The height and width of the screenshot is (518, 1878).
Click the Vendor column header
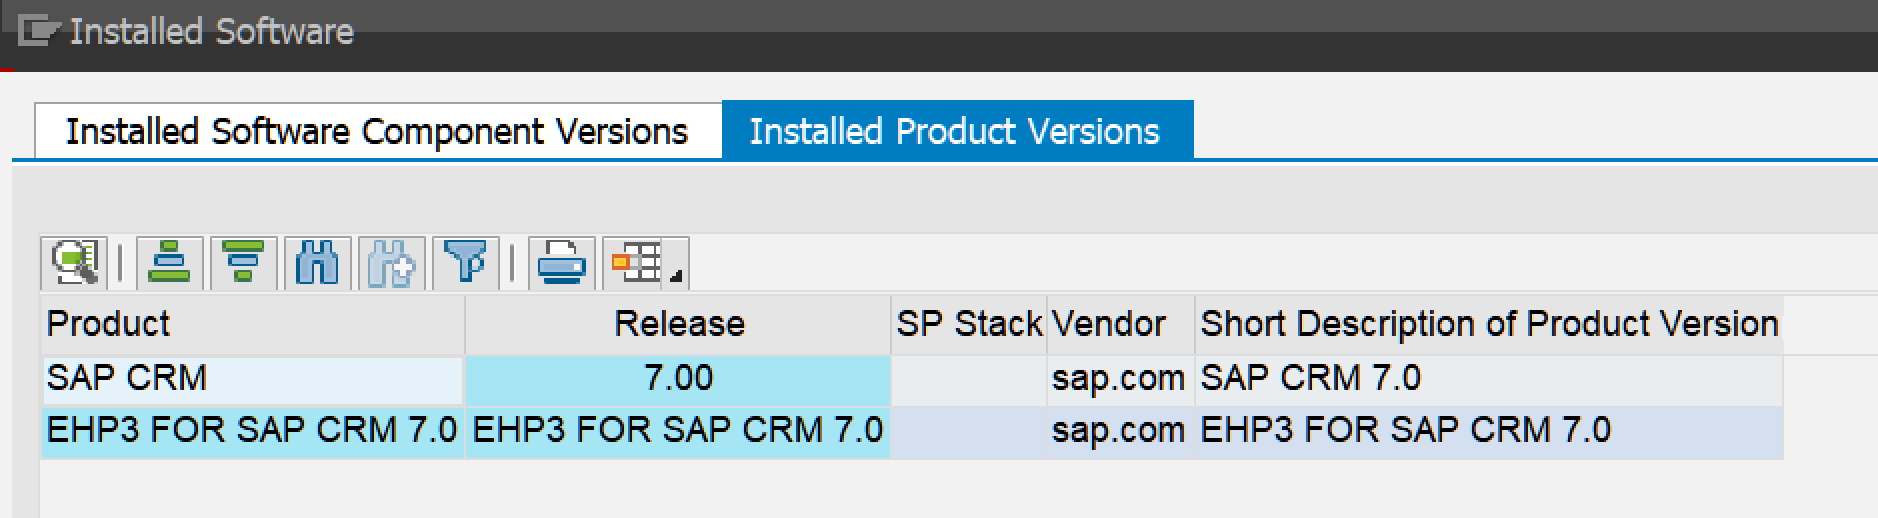(x=1121, y=324)
